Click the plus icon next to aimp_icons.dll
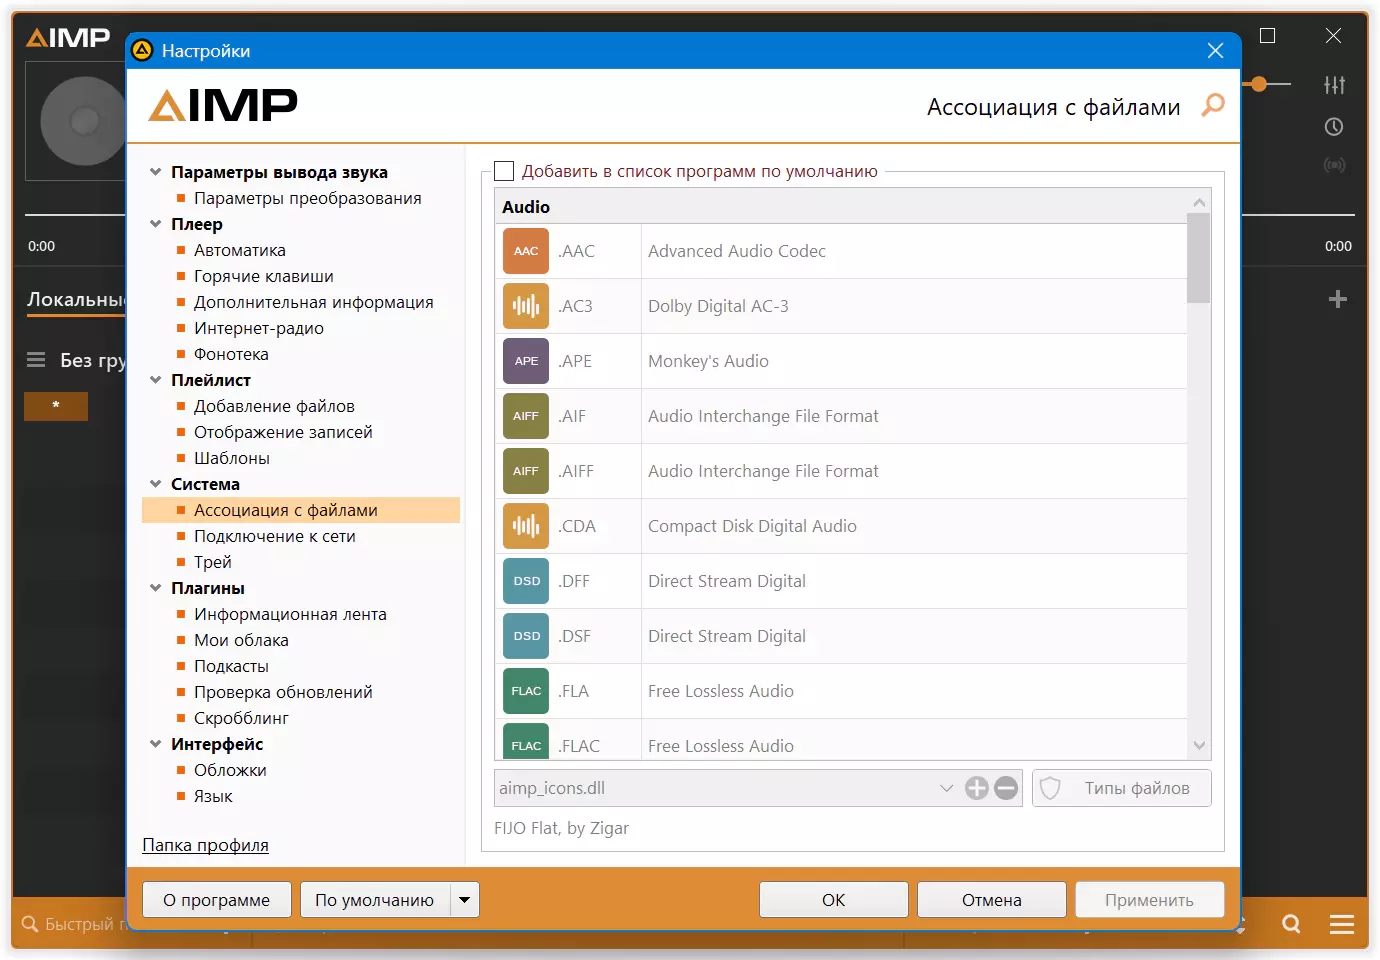Viewport: 1380px width, 960px height. (x=977, y=788)
